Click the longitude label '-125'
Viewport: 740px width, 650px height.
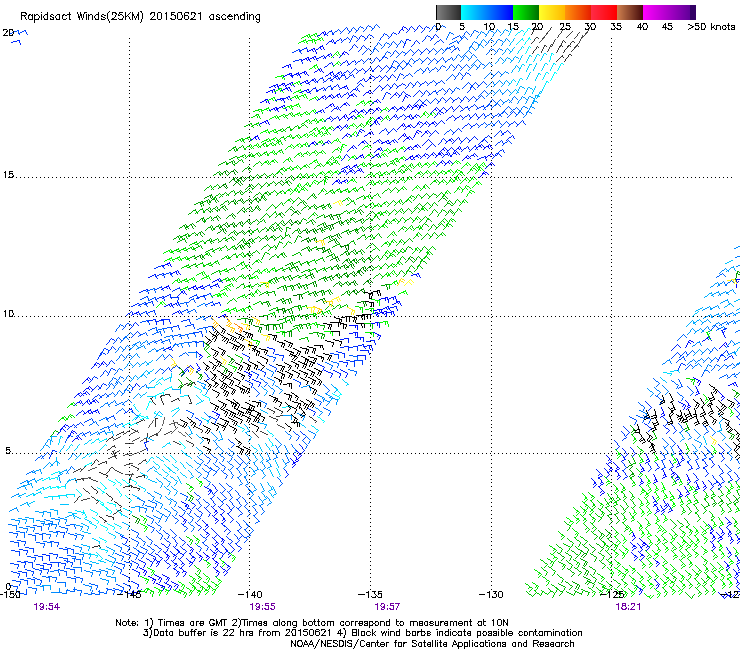tap(612, 594)
